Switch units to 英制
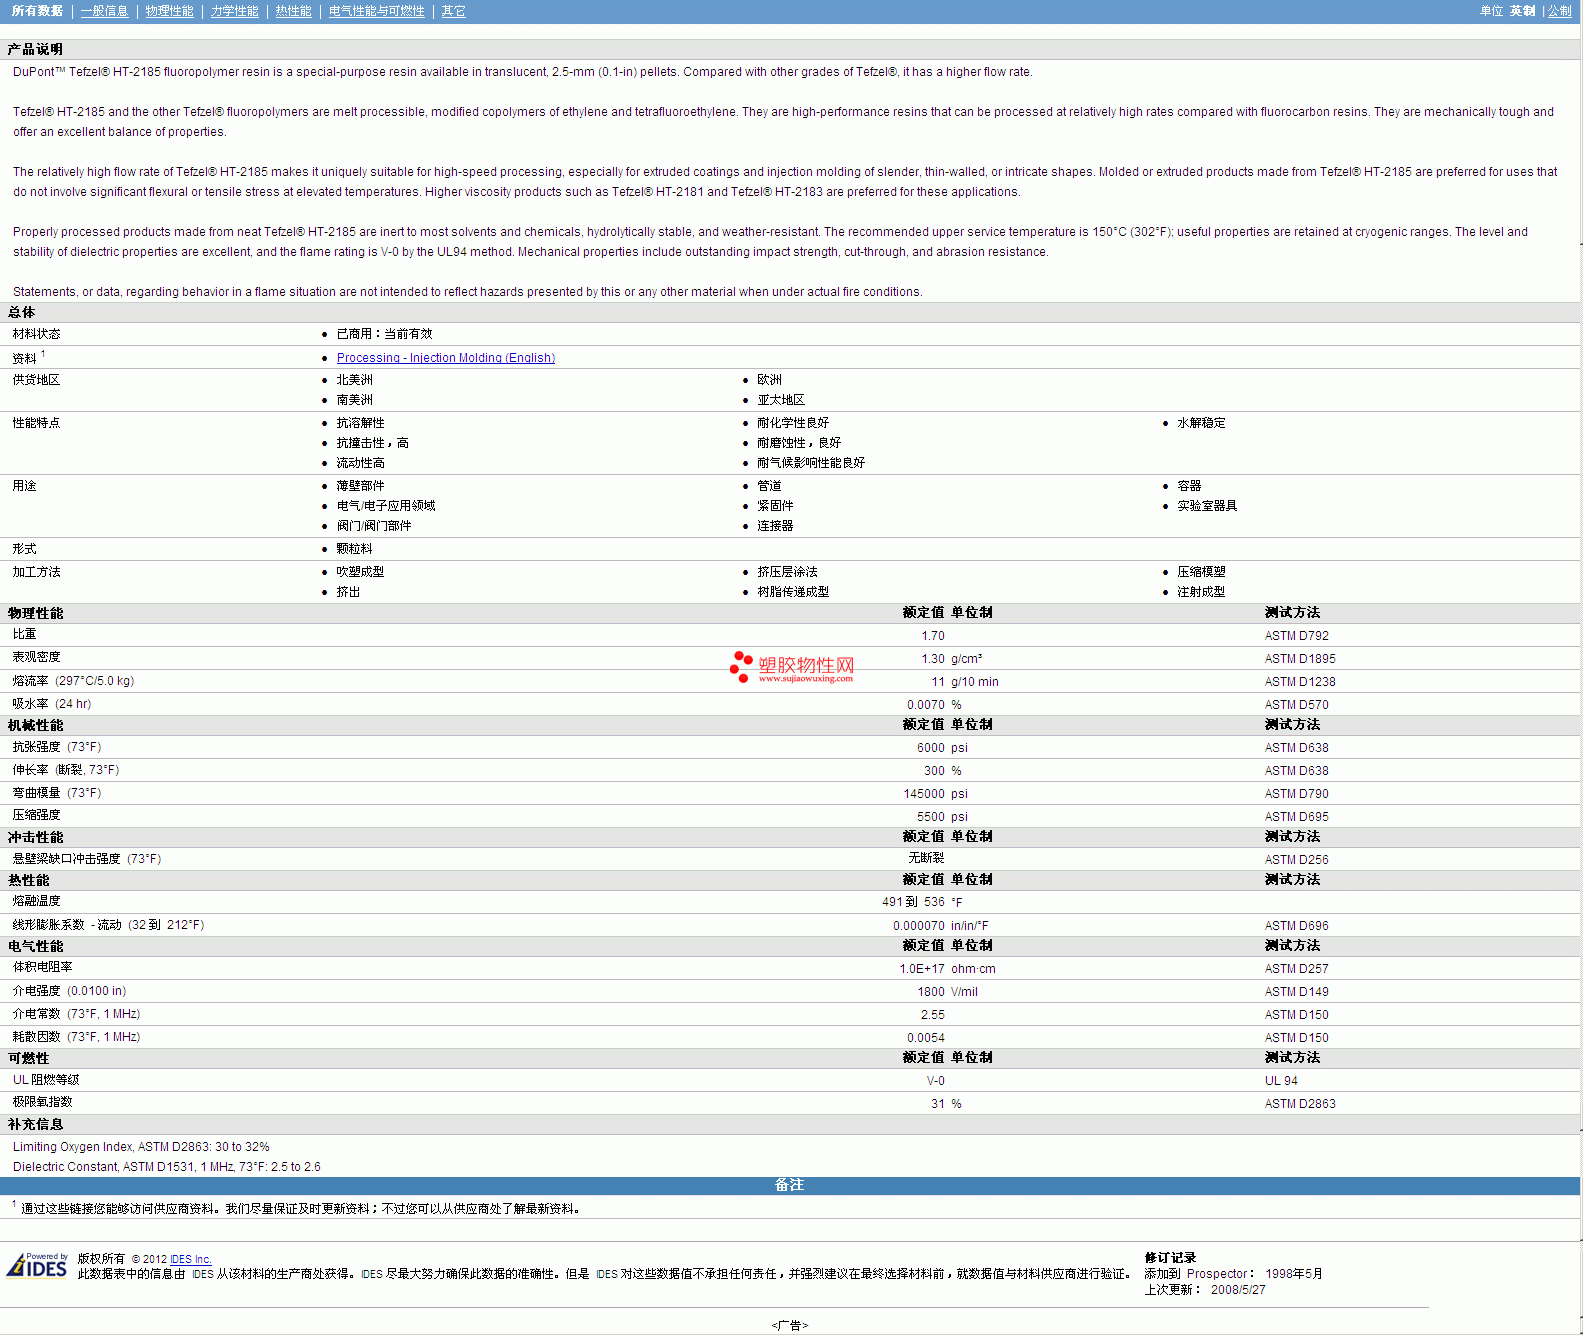 pyautogui.click(x=1523, y=11)
